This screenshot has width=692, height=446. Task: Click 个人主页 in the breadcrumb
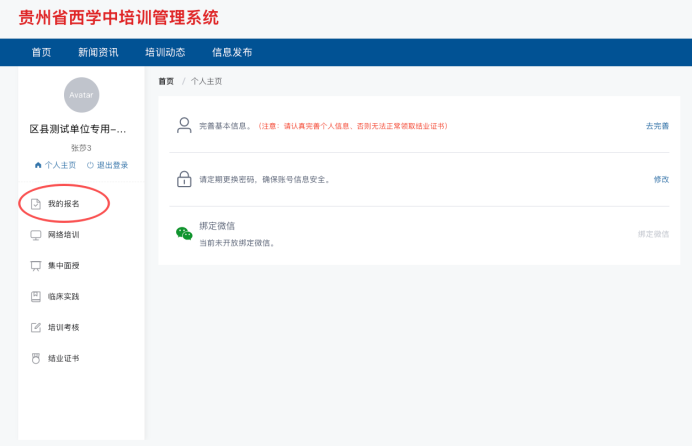point(207,81)
